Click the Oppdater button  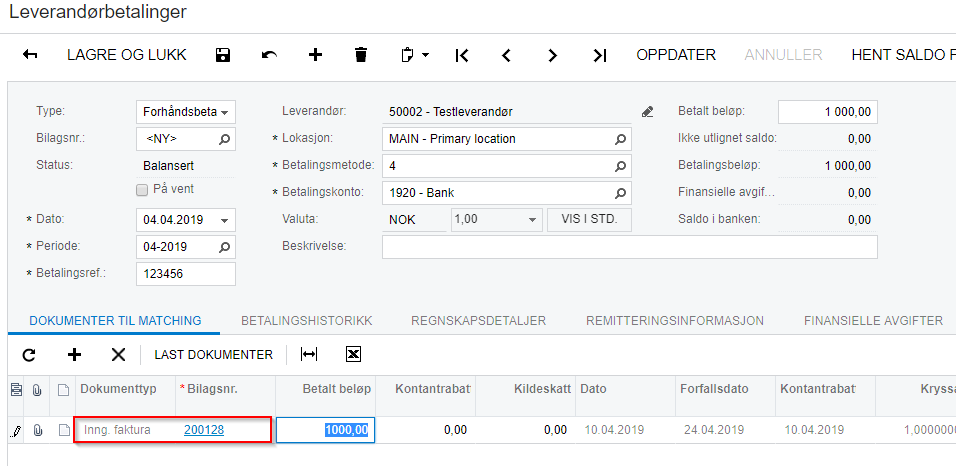676,55
